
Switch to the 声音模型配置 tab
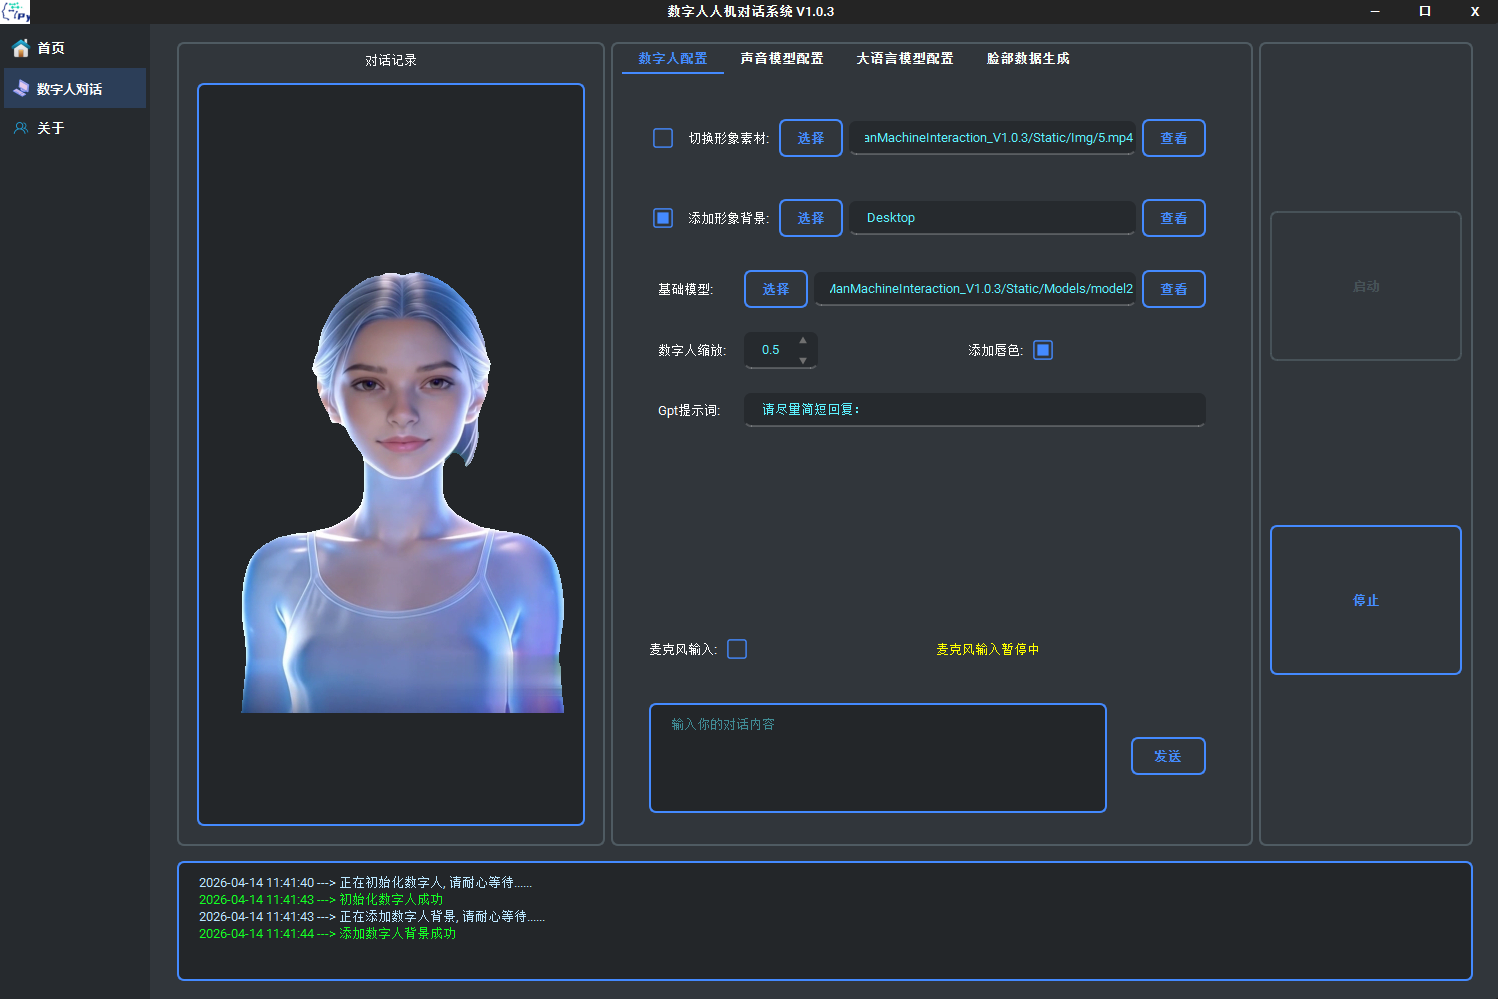click(x=781, y=58)
